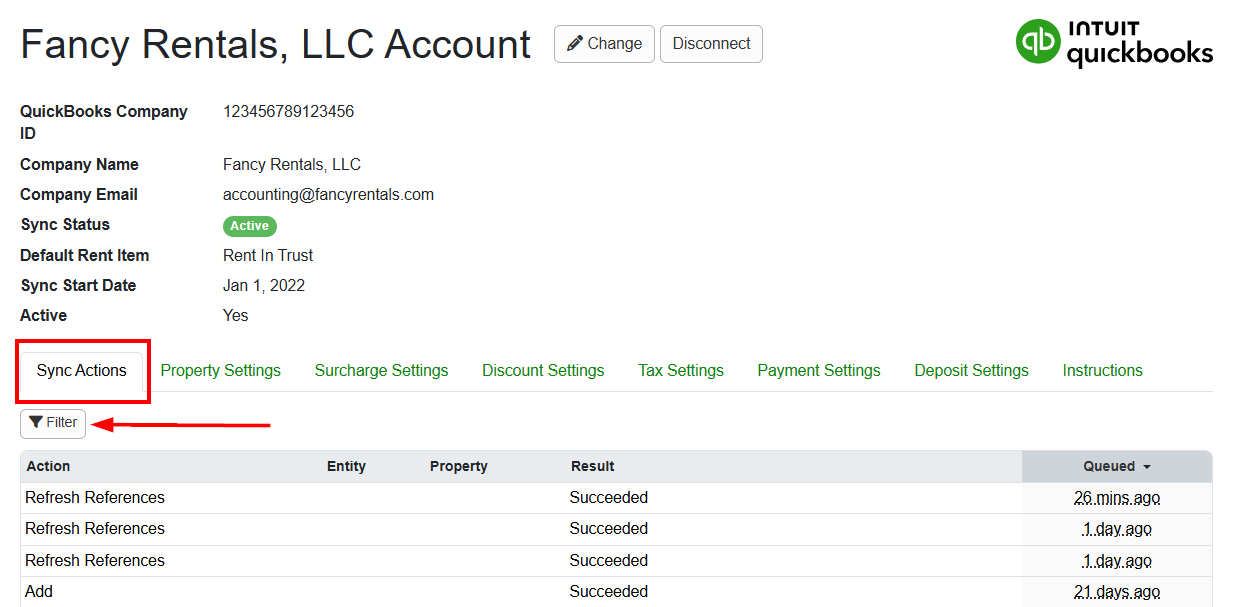Screen dimensions: 1234x607
Task: Click the Disconnect button
Action: click(x=711, y=44)
